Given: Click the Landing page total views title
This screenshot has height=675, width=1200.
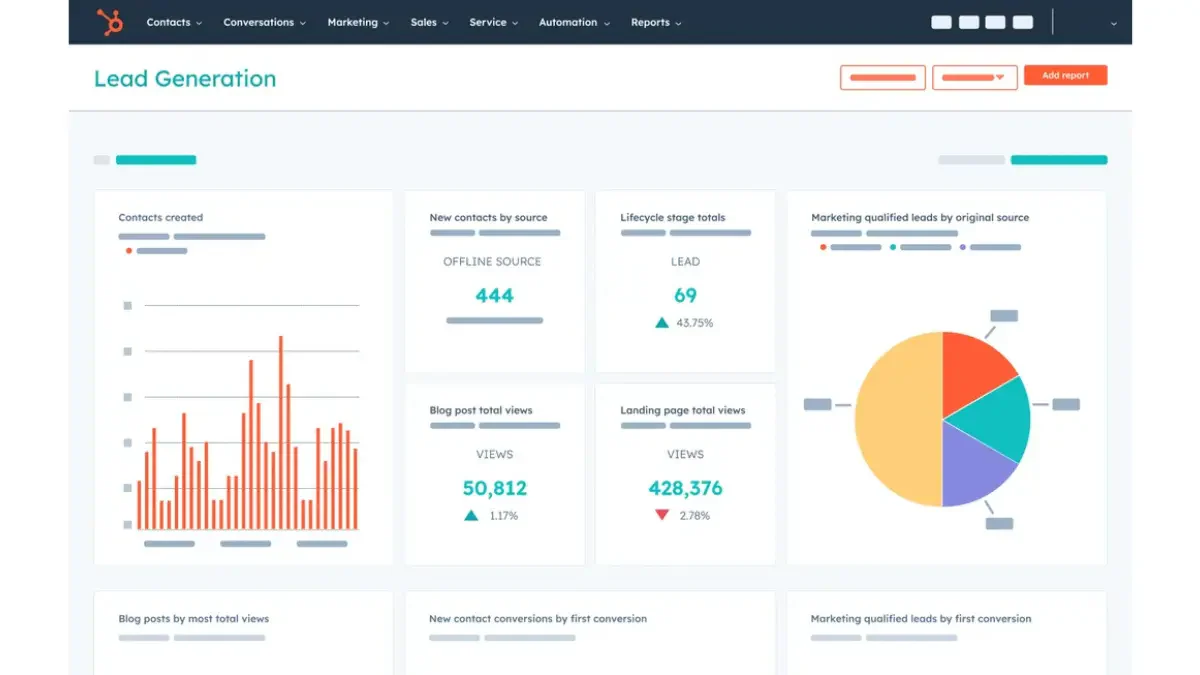Looking at the screenshot, I should [683, 410].
